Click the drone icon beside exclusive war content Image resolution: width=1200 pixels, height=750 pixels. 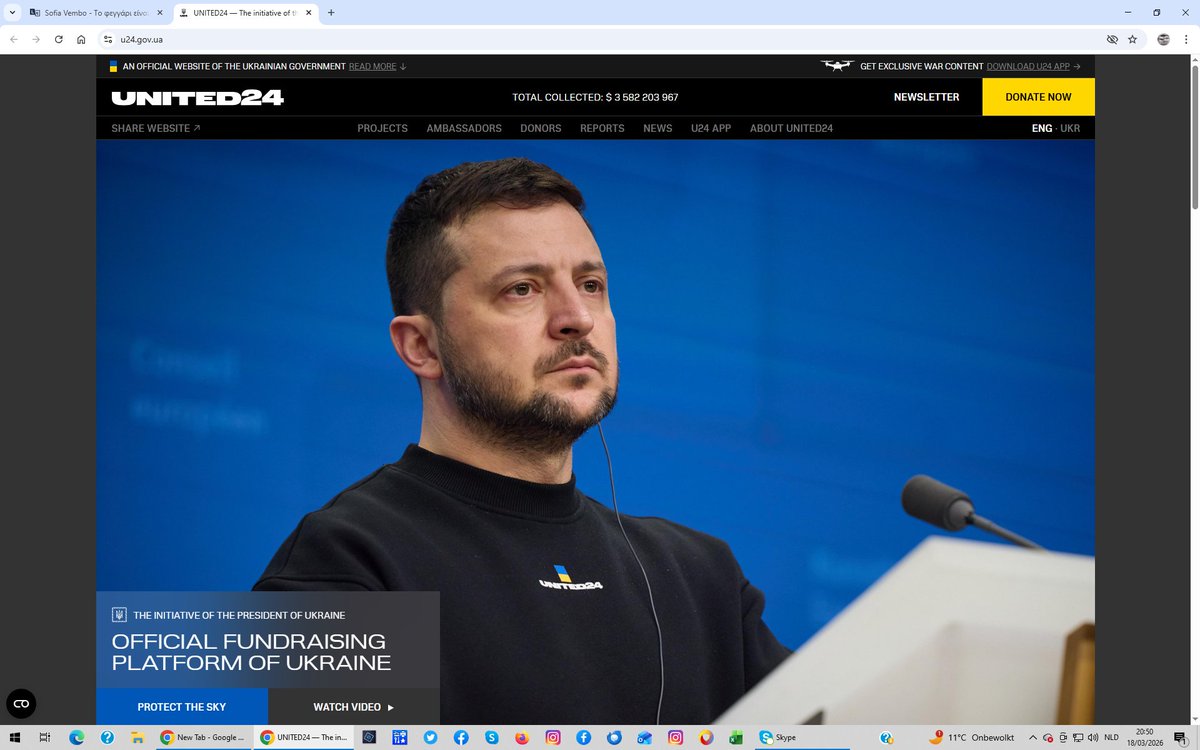click(x=837, y=66)
